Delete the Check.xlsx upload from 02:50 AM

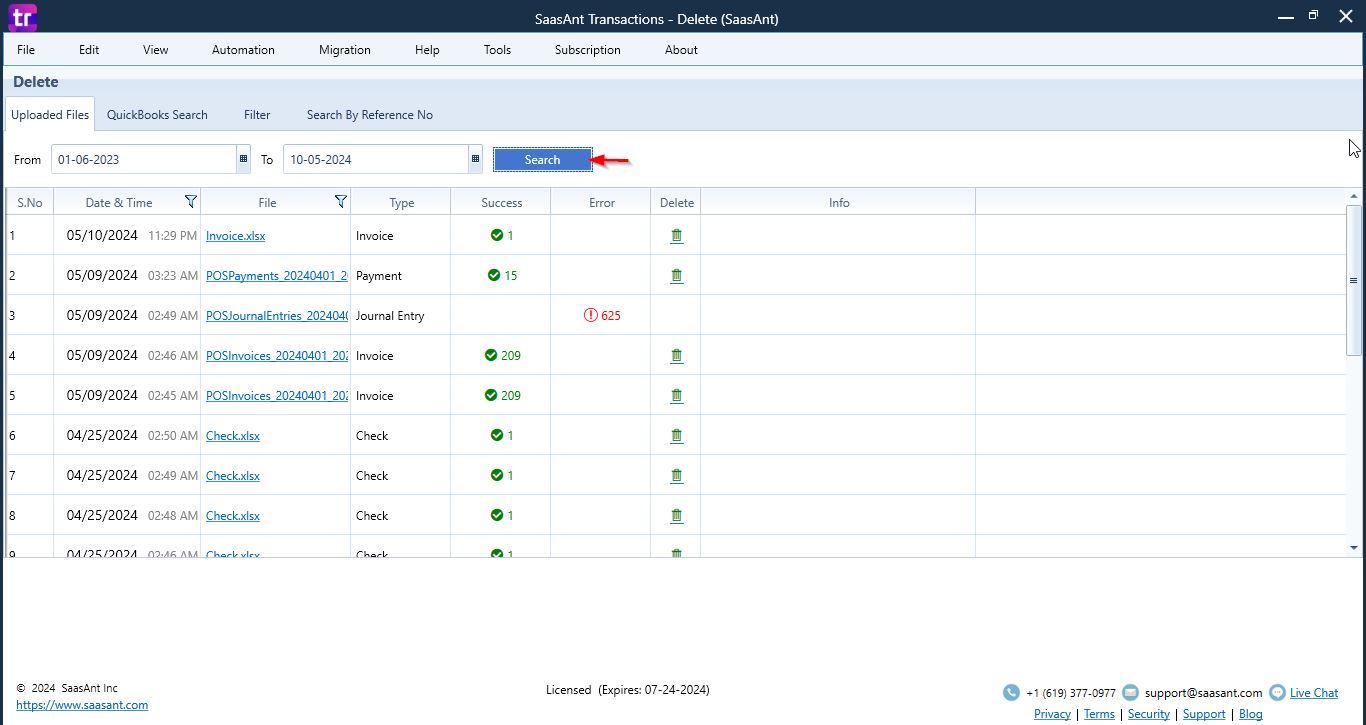pyautogui.click(x=676, y=436)
